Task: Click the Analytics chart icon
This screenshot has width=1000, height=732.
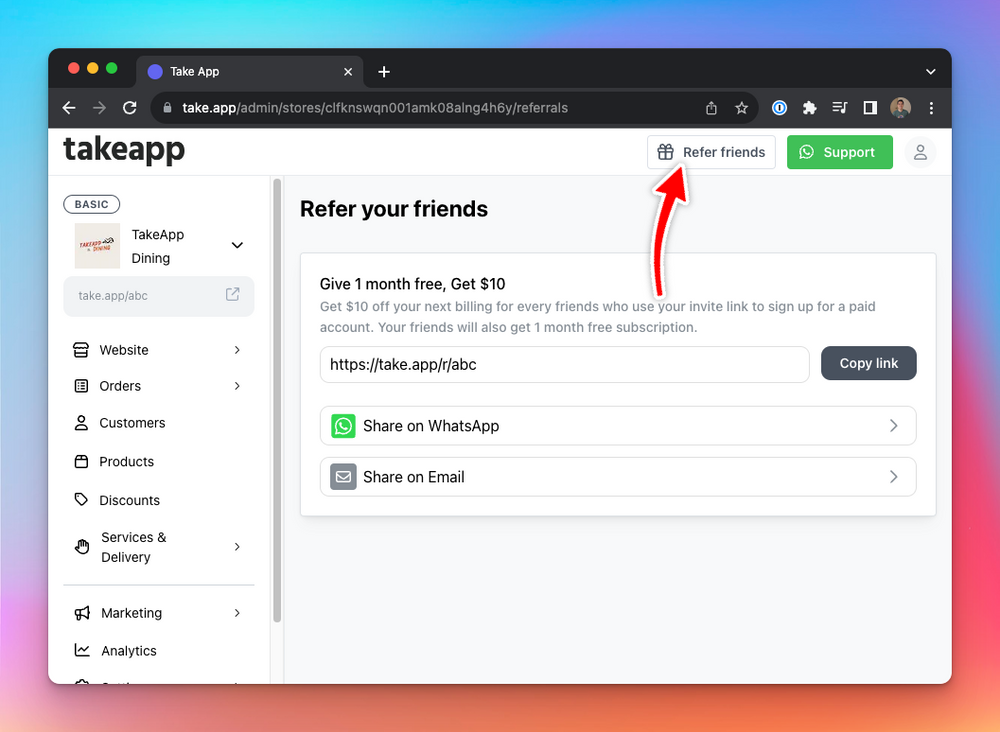Action: [x=82, y=650]
